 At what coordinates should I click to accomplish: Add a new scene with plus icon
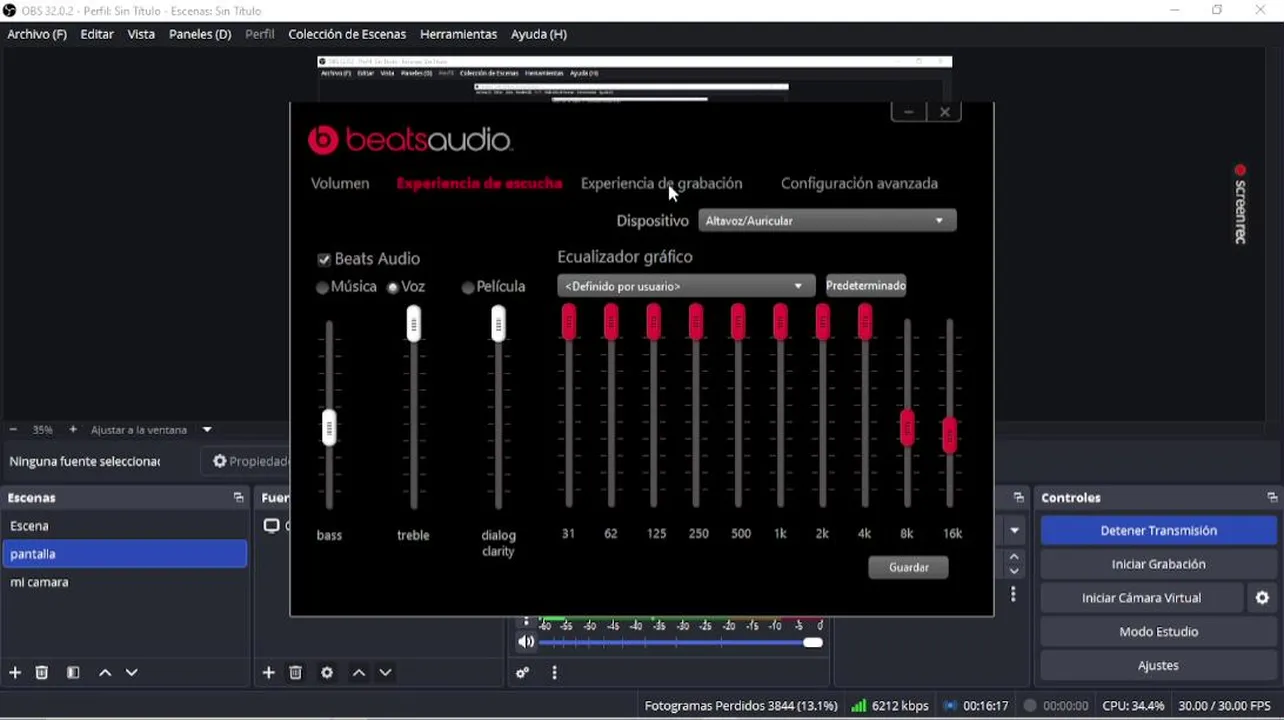tap(15, 673)
